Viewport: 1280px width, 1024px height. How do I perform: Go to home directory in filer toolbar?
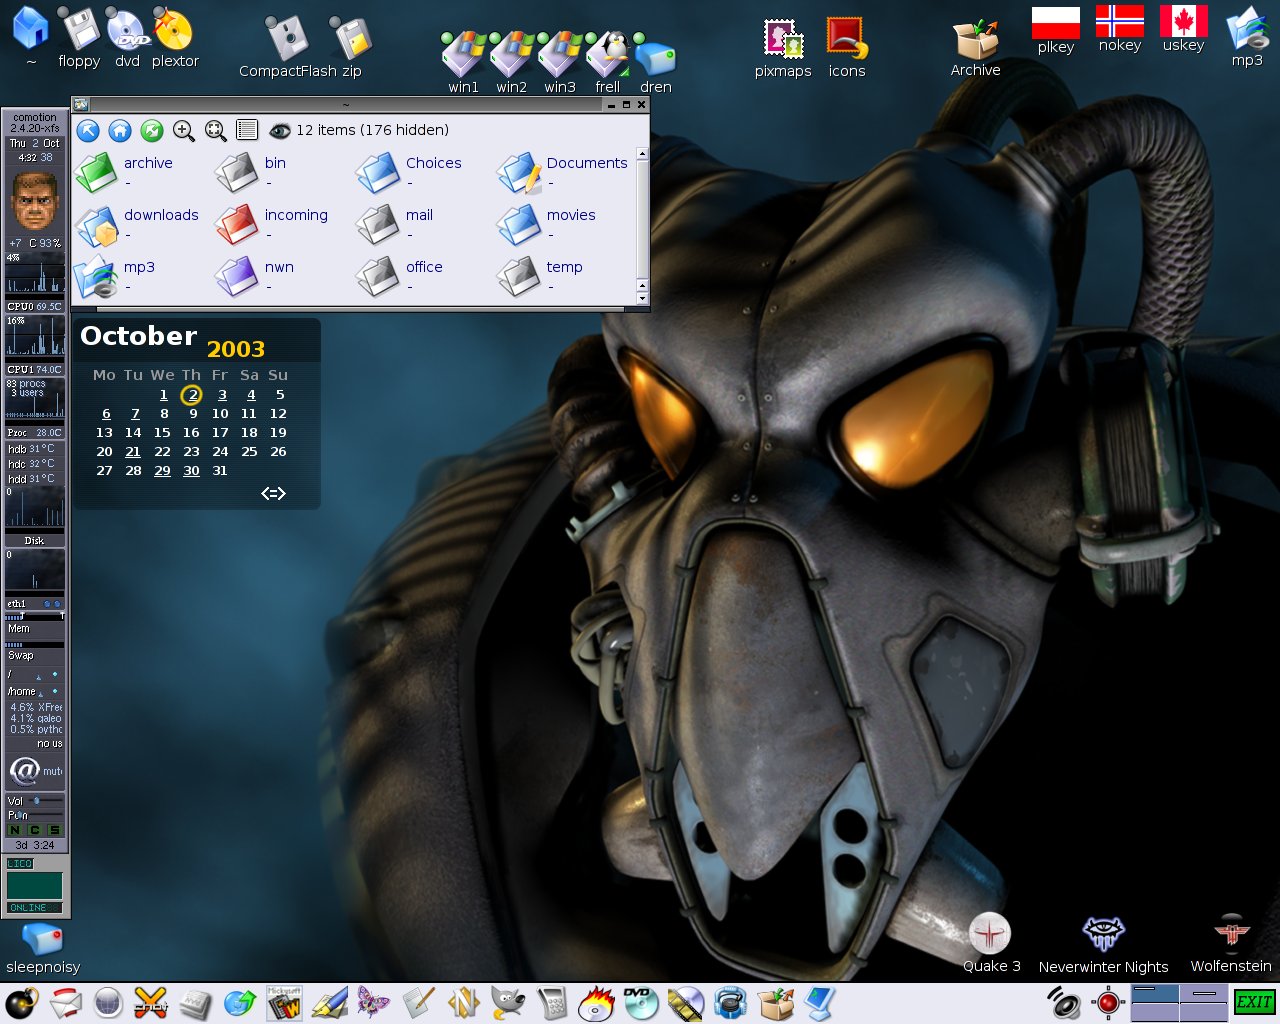click(120, 130)
